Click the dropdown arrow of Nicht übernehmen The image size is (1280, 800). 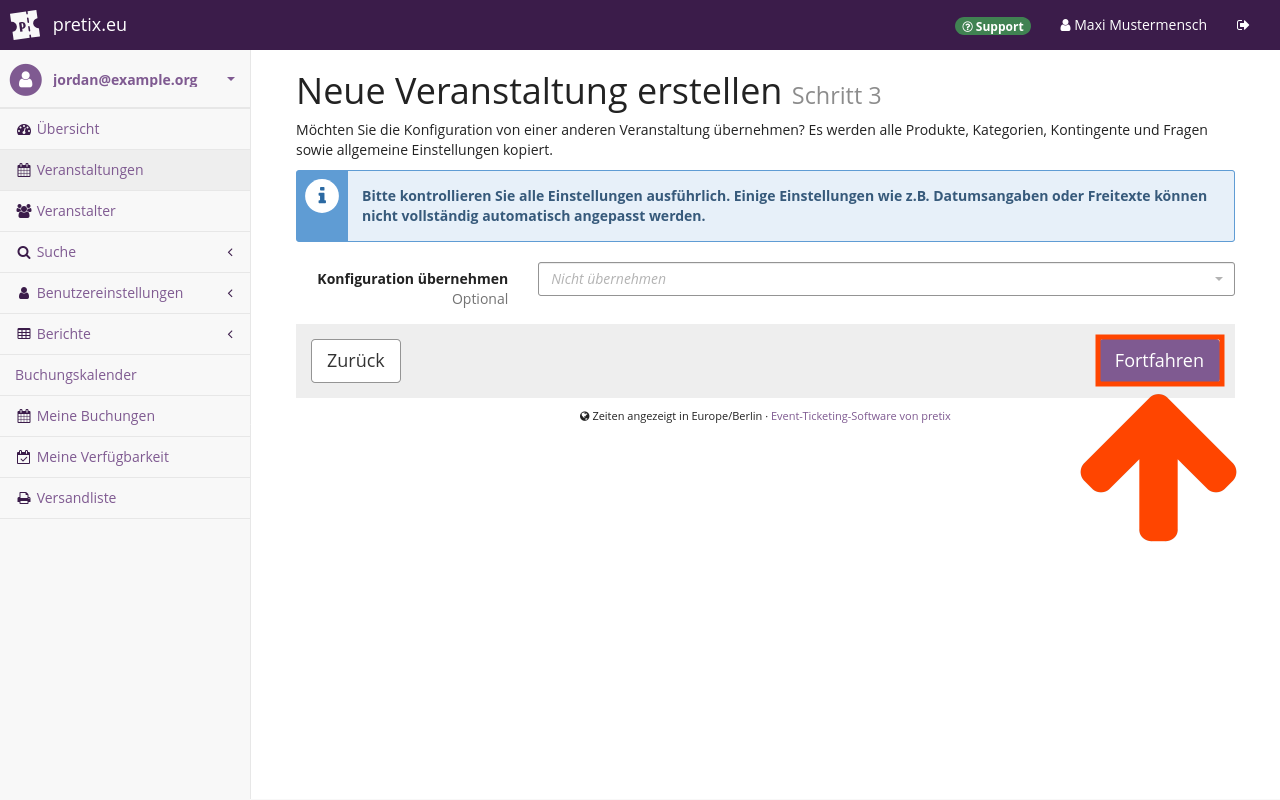[x=1219, y=279]
